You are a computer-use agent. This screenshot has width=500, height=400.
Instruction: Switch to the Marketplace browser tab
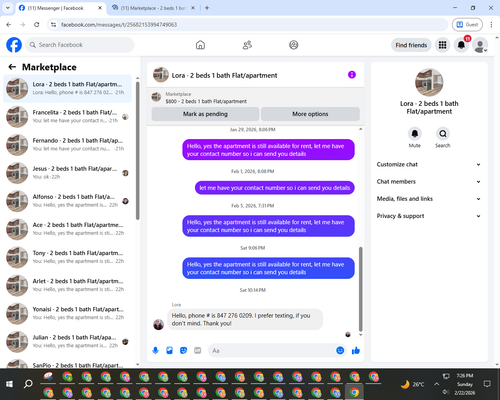153,8
